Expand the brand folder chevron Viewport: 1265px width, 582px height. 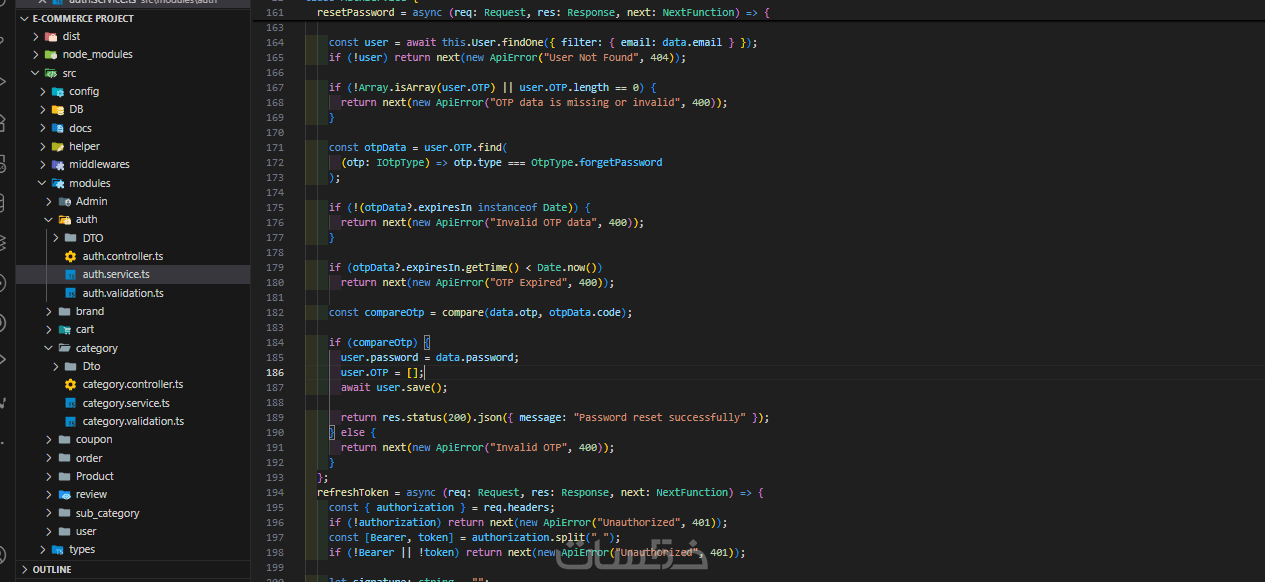point(50,311)
